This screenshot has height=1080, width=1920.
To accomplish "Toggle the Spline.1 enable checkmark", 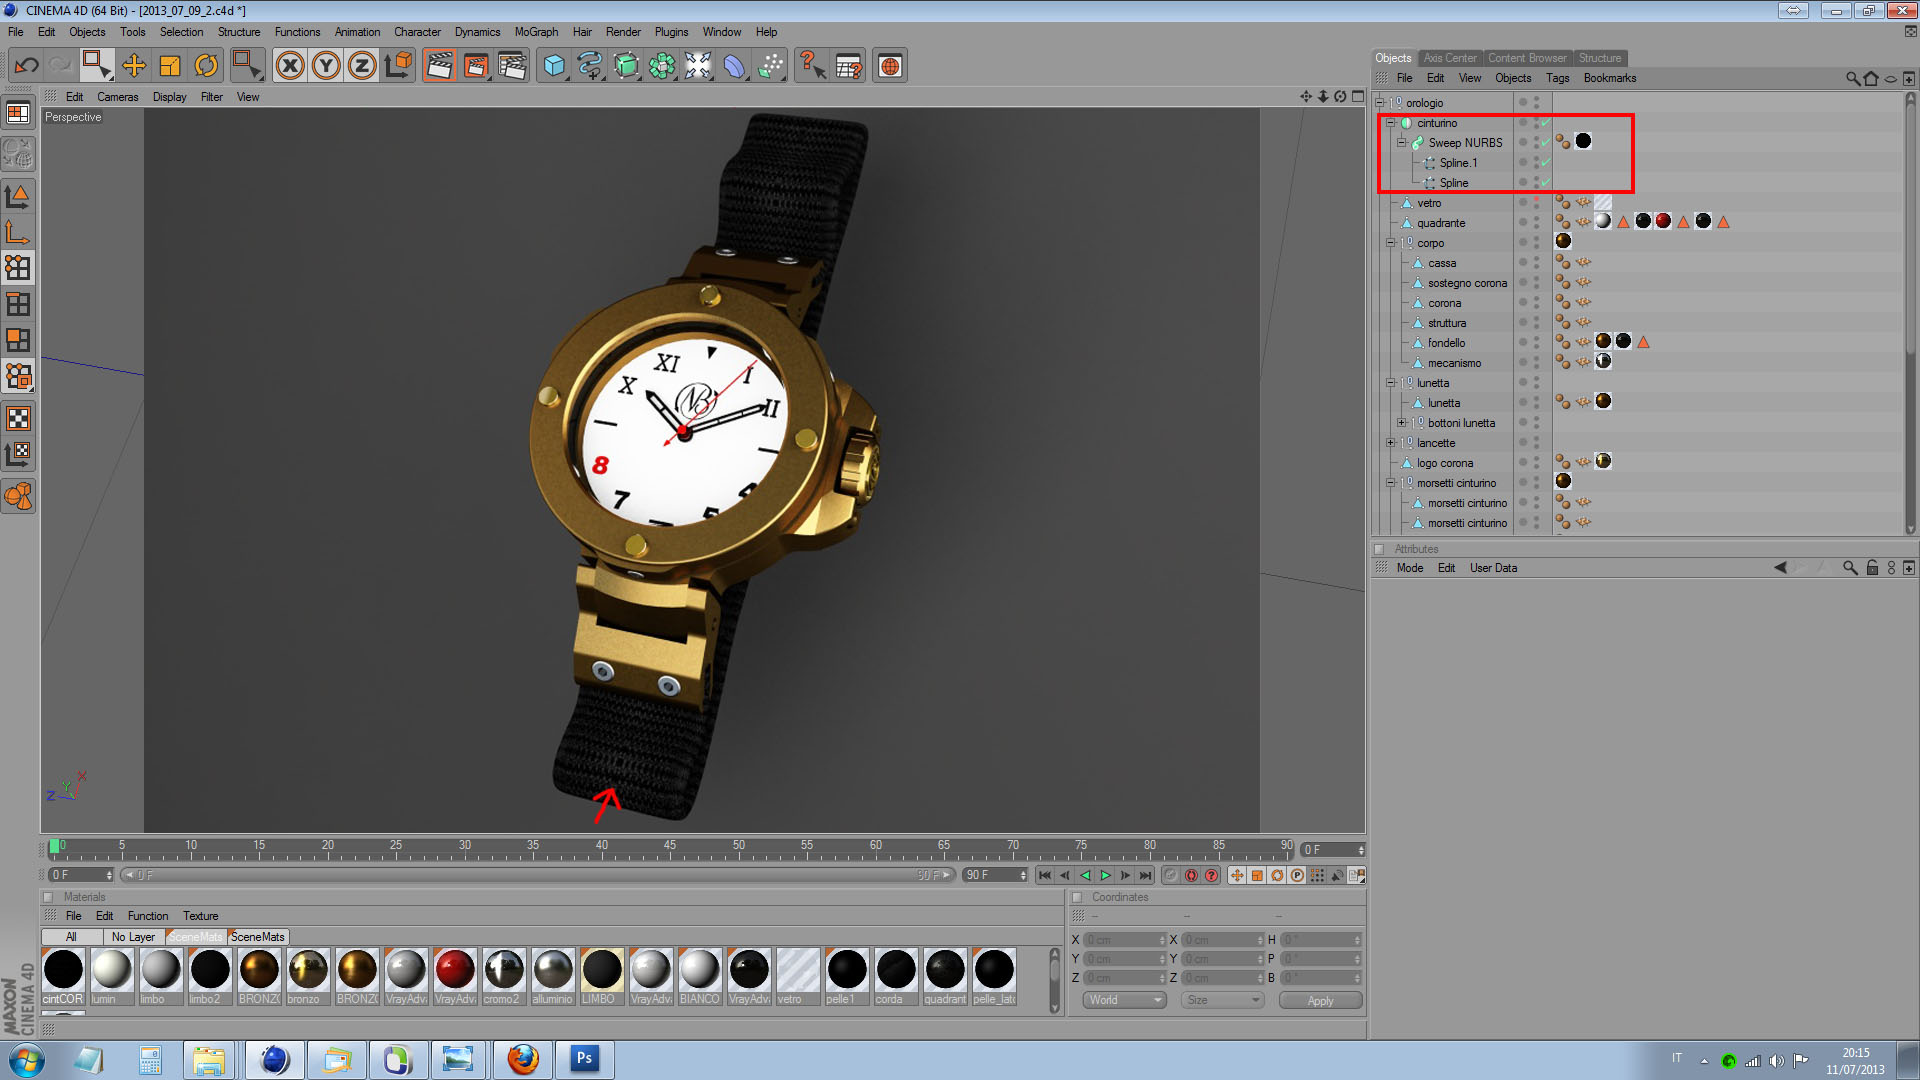I will coord(1545,163).
